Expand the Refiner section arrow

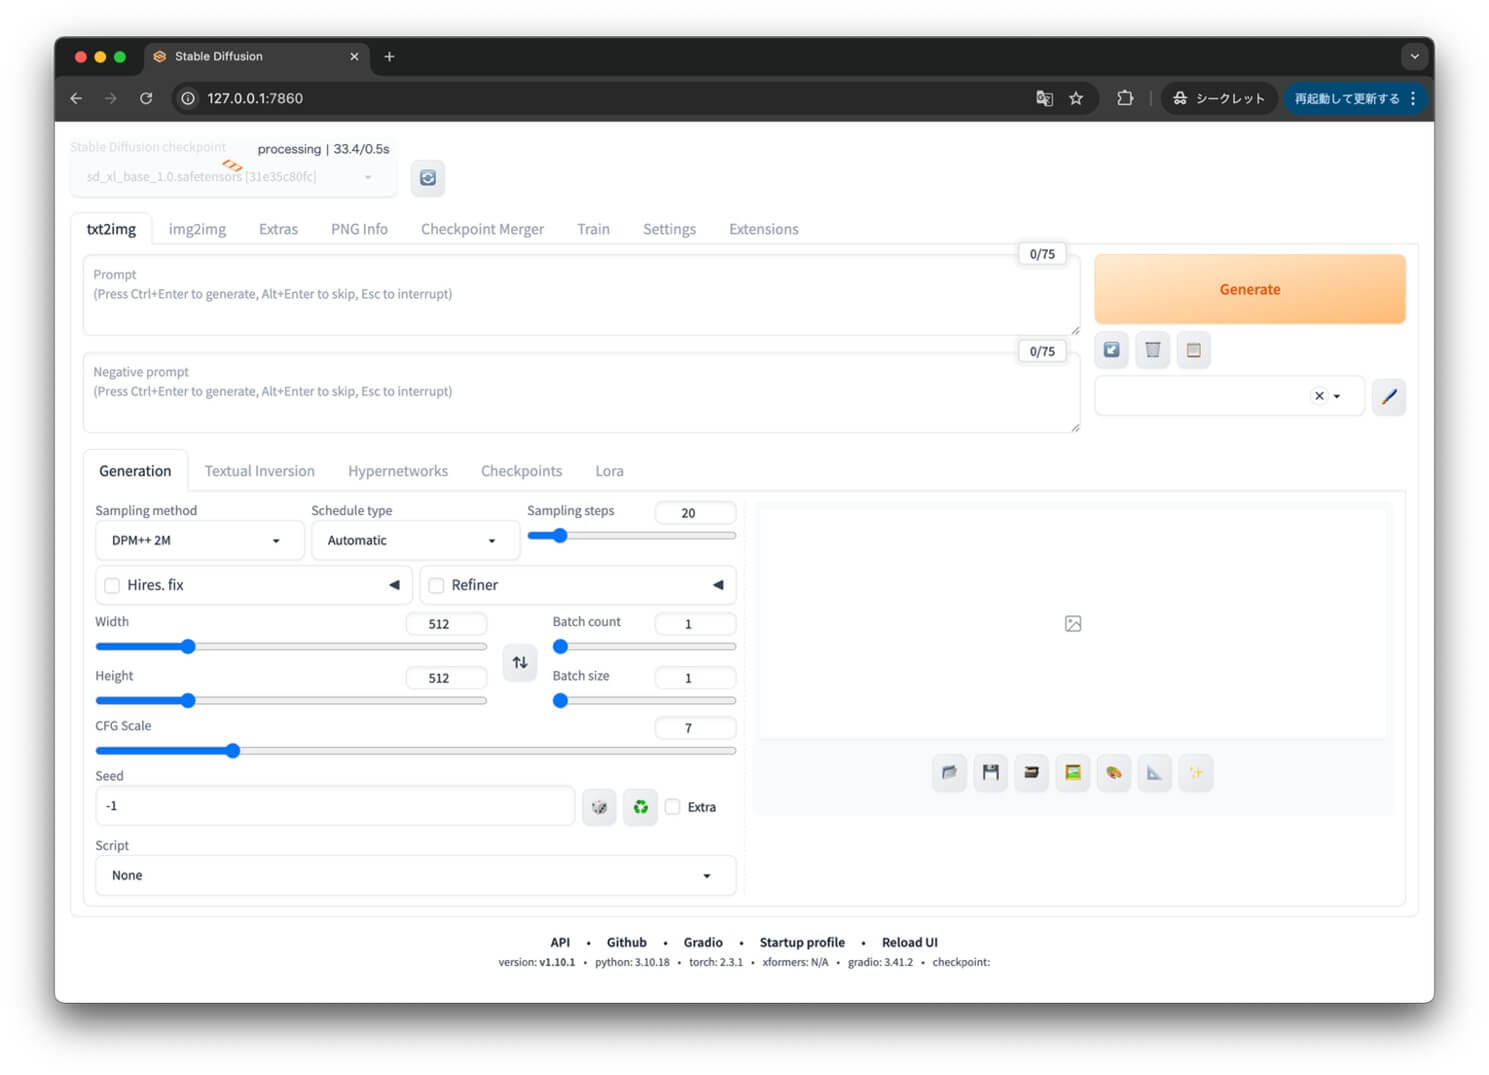point(718,585)
